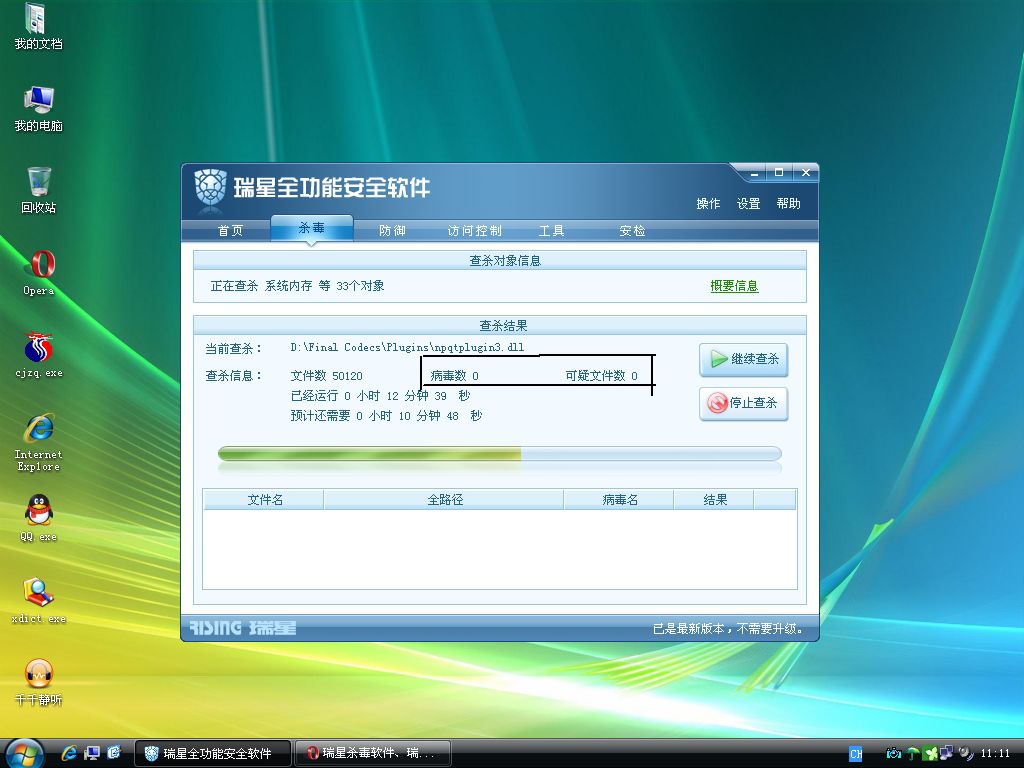Open Internet Explorer from the quick launch
Viewport: 1024px width, 768px height.
point(69,753)
